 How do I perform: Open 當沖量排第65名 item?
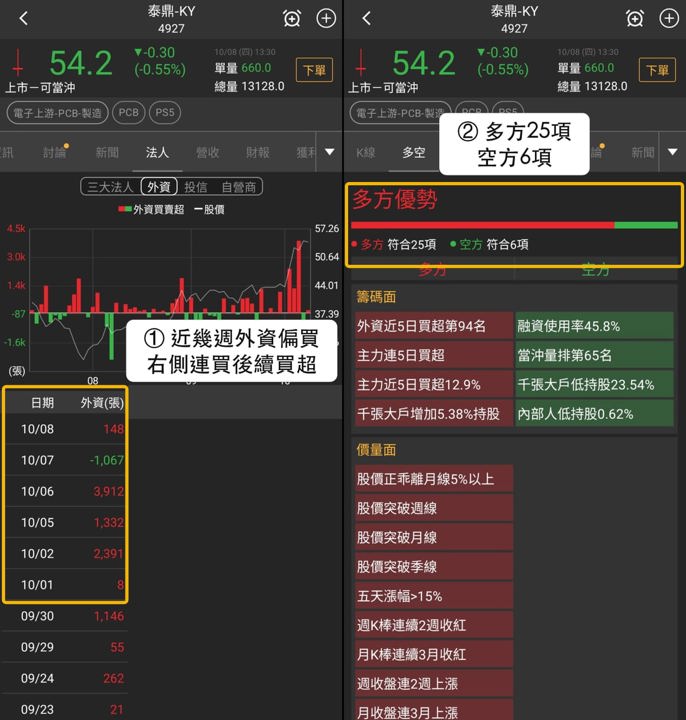tap(595, 355)
